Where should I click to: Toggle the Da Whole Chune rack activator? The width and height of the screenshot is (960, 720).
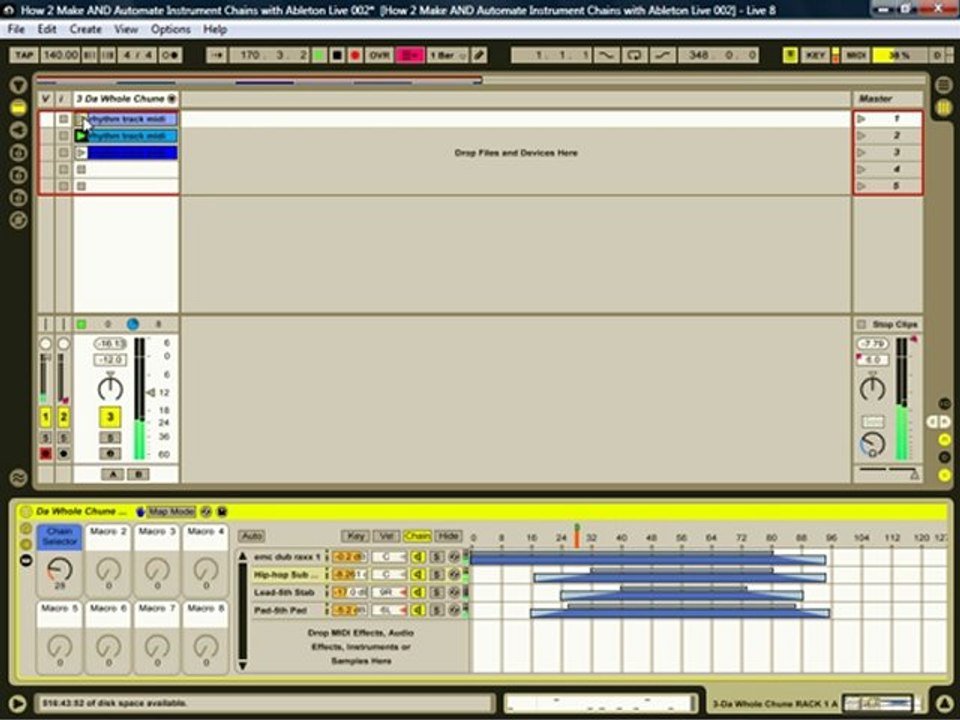click(26, 511)
